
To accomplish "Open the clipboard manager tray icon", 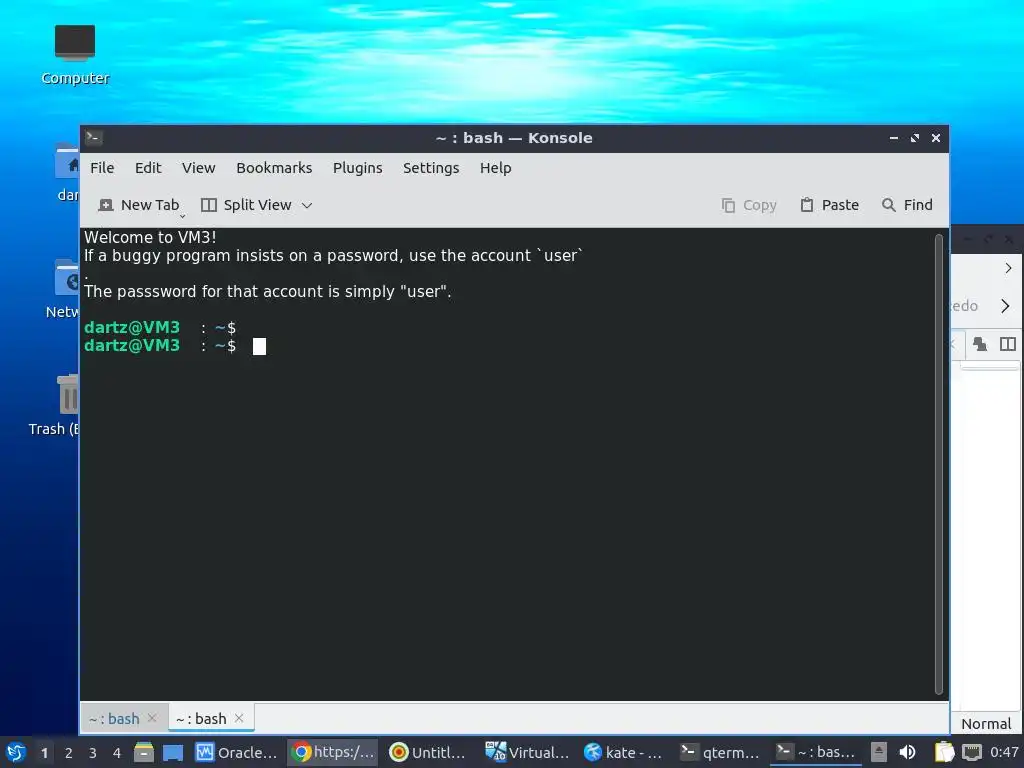I will [x=944, y=752].
